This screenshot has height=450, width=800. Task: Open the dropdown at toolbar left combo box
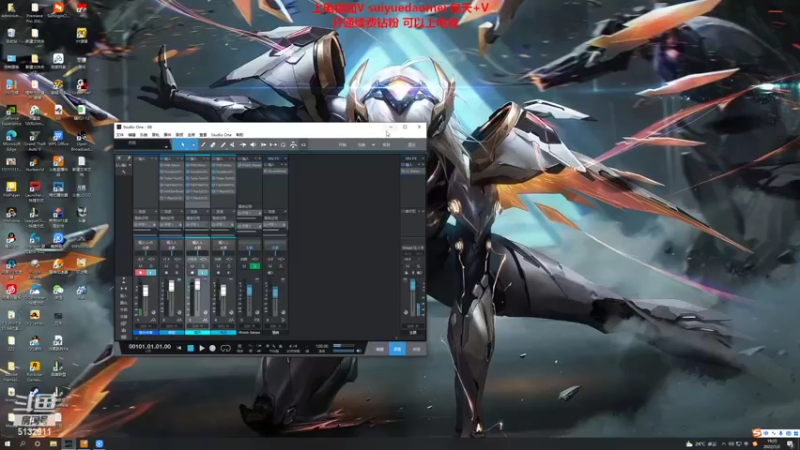(x=166, y=146)
